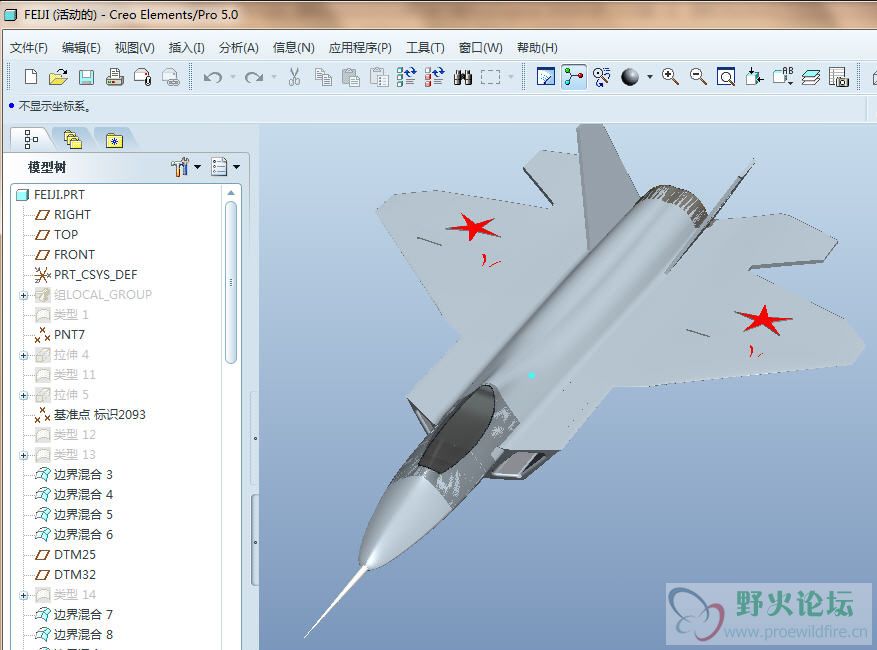877x650 pixels.
Task: Click the paste special icon
Action: [x=379, y=77]
